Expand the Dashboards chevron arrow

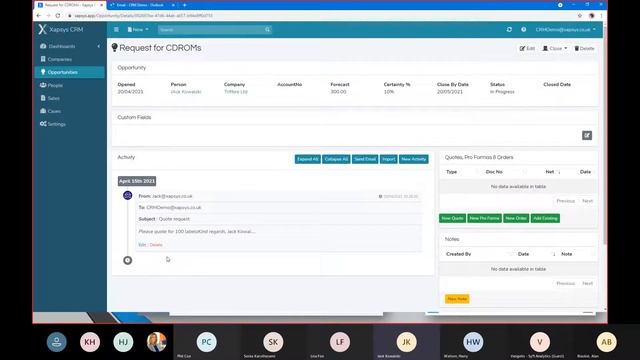tap(98, 46)
